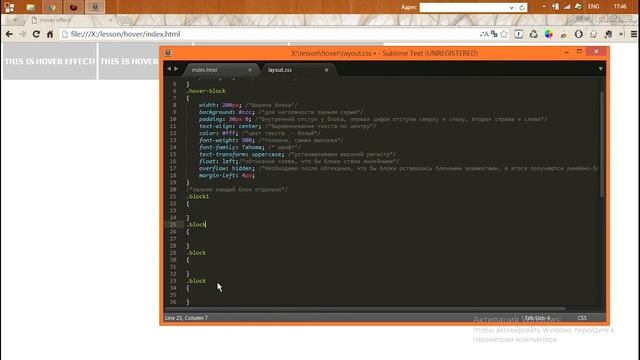Click first THIS IS HOVER EFFECT block
The width and height of the screenshot is (640, 360).
(50, 61)
